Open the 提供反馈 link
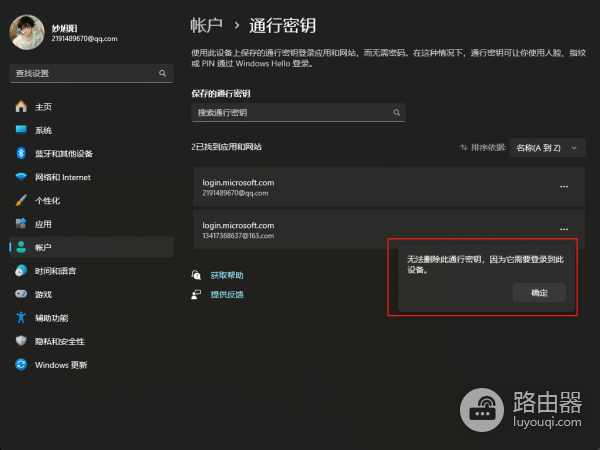This screenshot has width=600, height=450. coord(227,294)
